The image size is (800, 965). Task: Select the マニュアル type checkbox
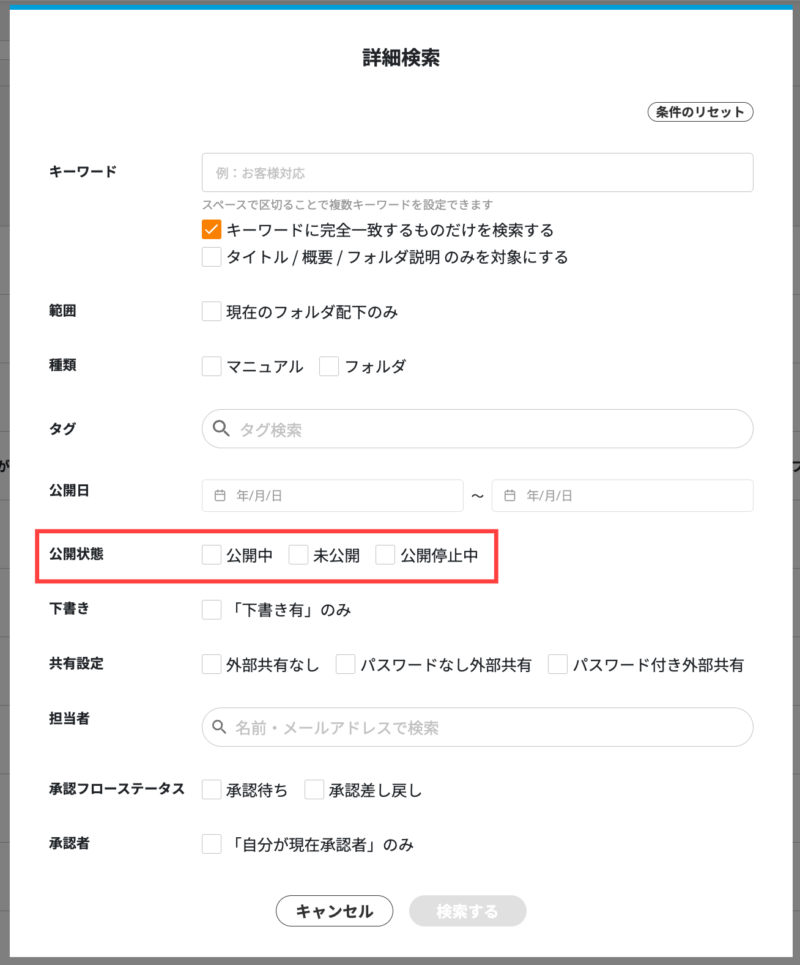(211, 366)
